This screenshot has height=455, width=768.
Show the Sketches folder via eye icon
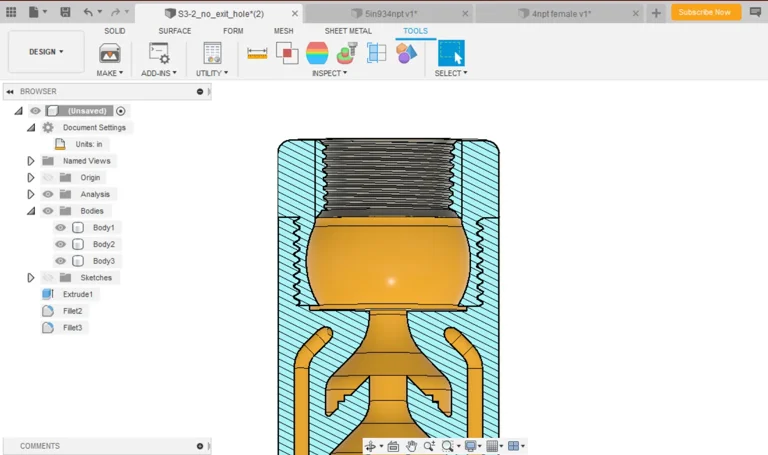48,278
